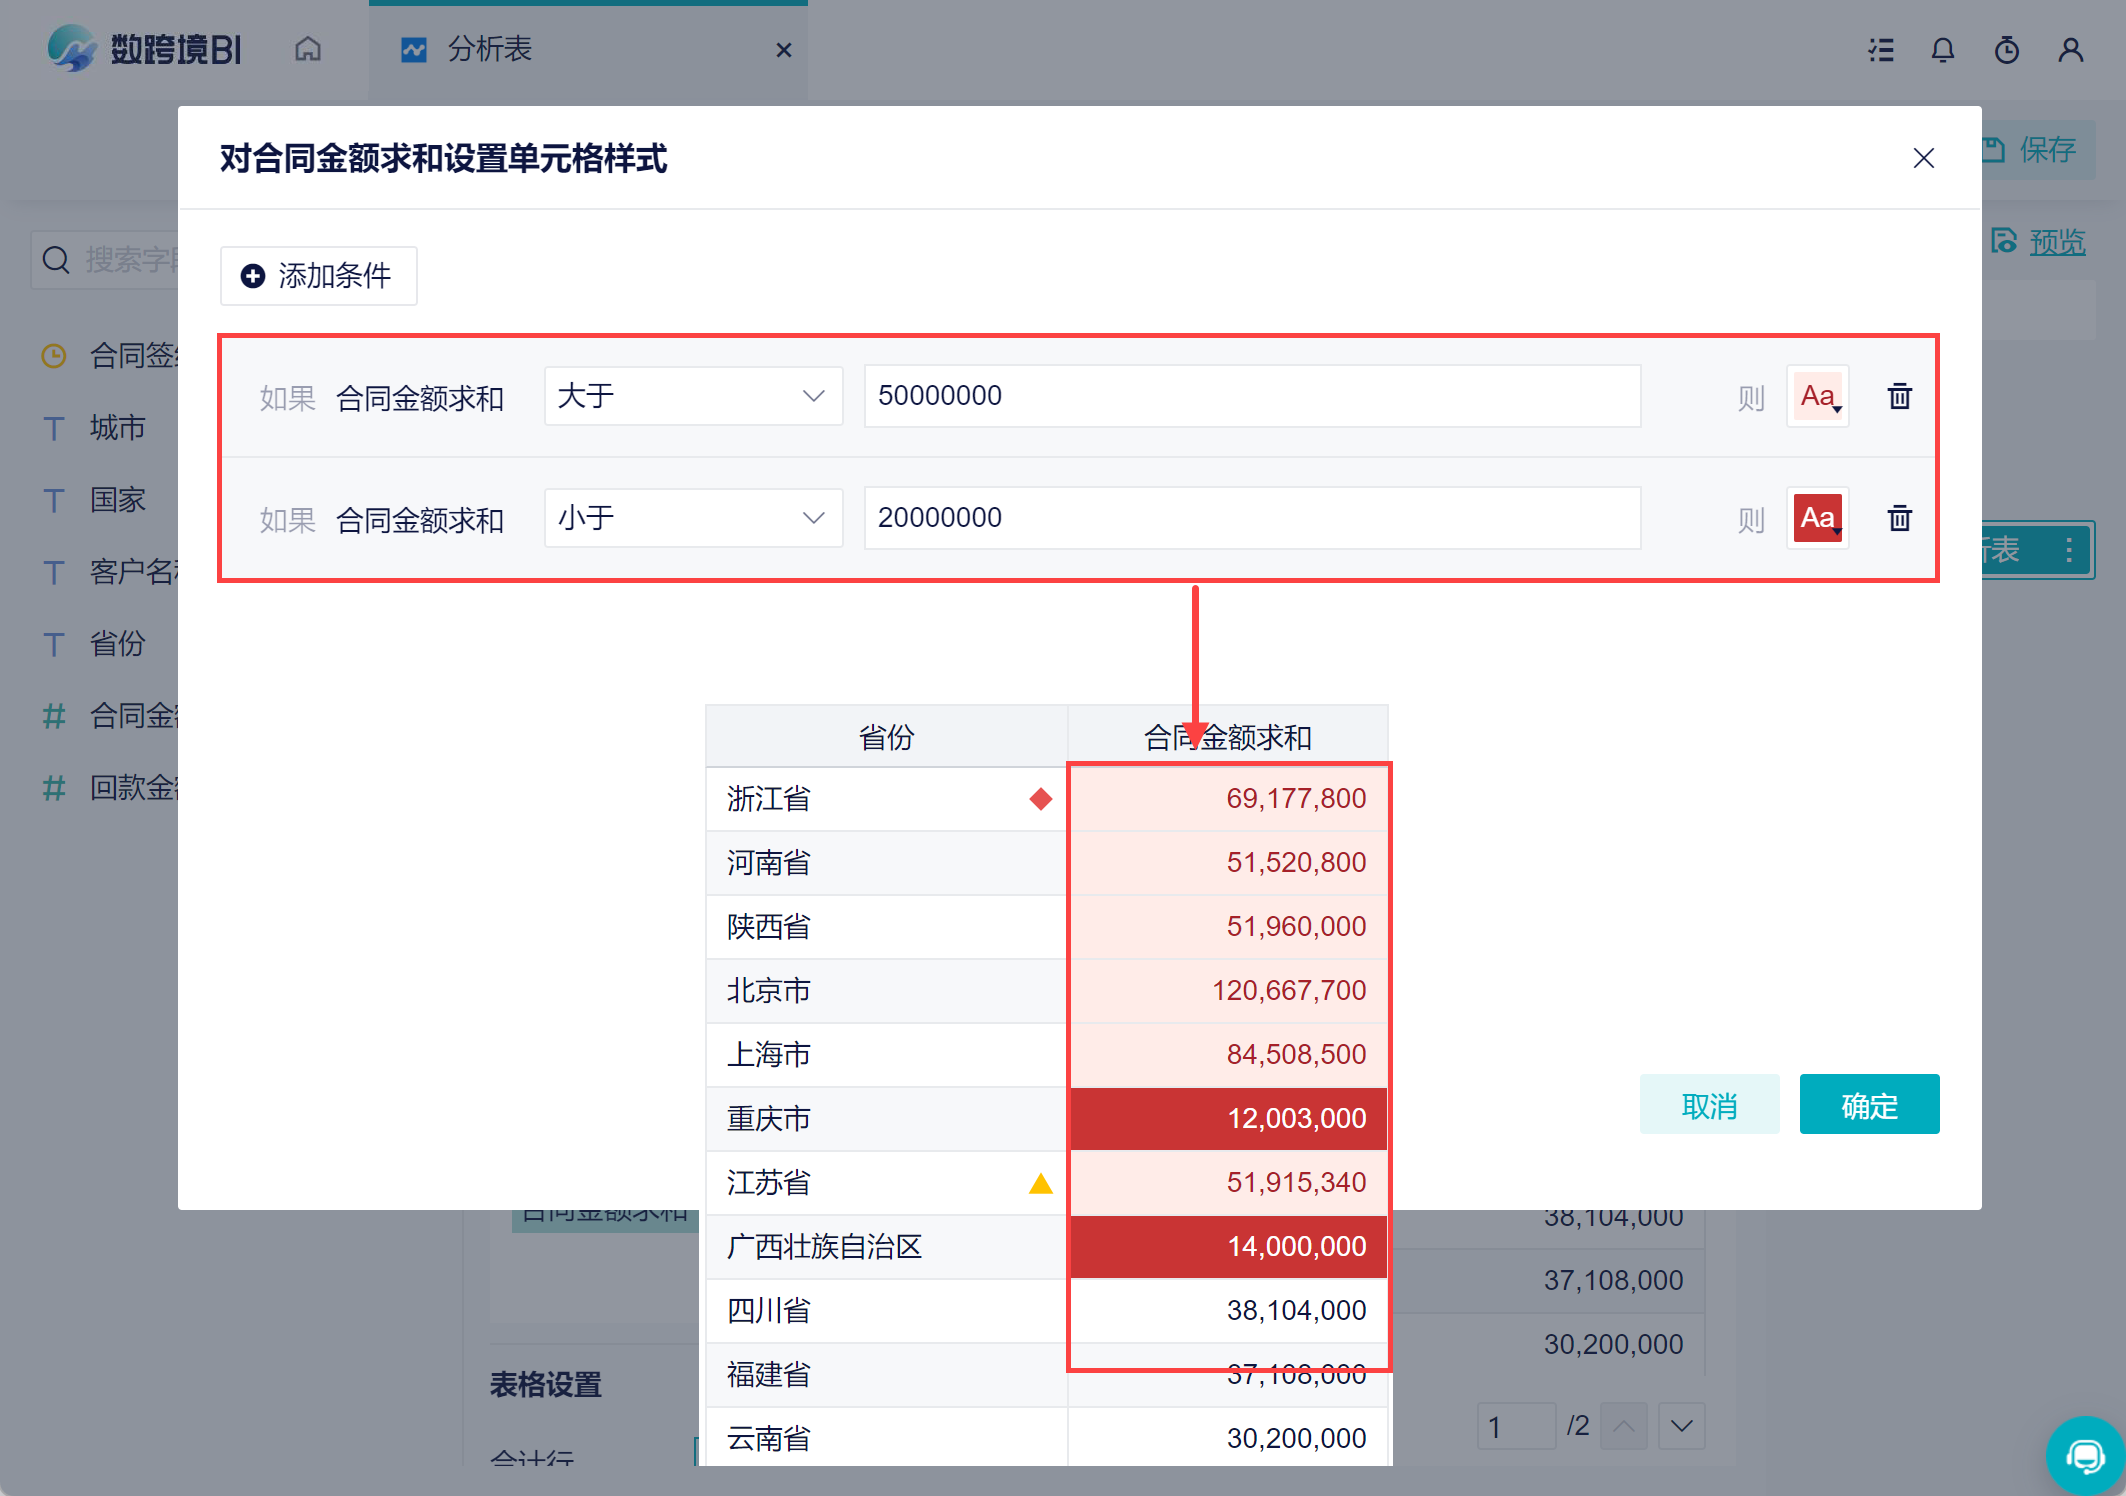Confirm with the 确定 button
The width and height of the screenshot is (2126, 1496).
pyautogui.click(x=1868, y=1105)
